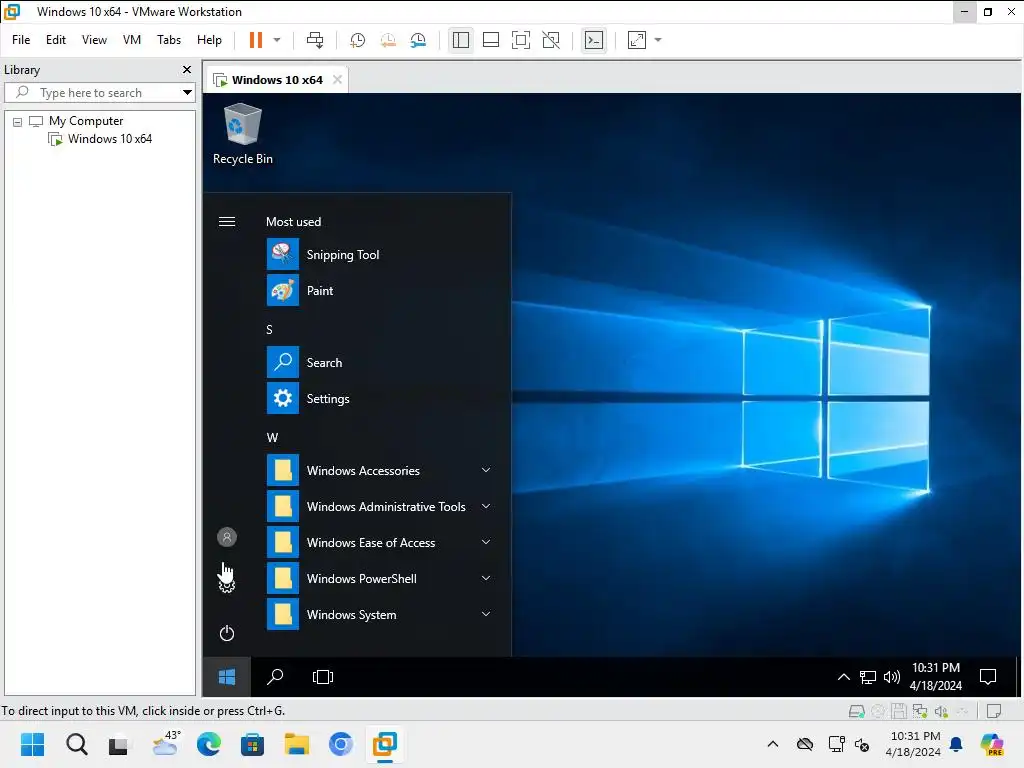The width and height of the screenshot is (1024, 768).
Task: Click the guest taskbar search icon
Action: (x=275, y=677)
